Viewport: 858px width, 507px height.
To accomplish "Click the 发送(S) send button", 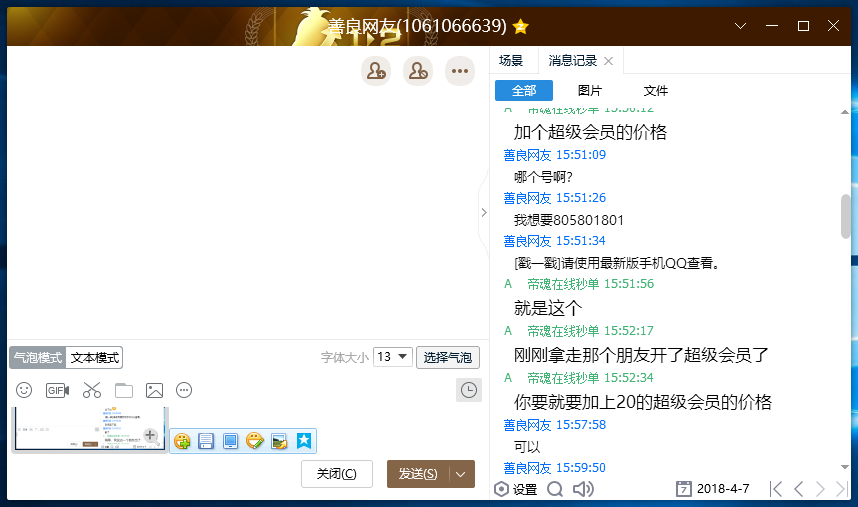I will click(418, 474).
